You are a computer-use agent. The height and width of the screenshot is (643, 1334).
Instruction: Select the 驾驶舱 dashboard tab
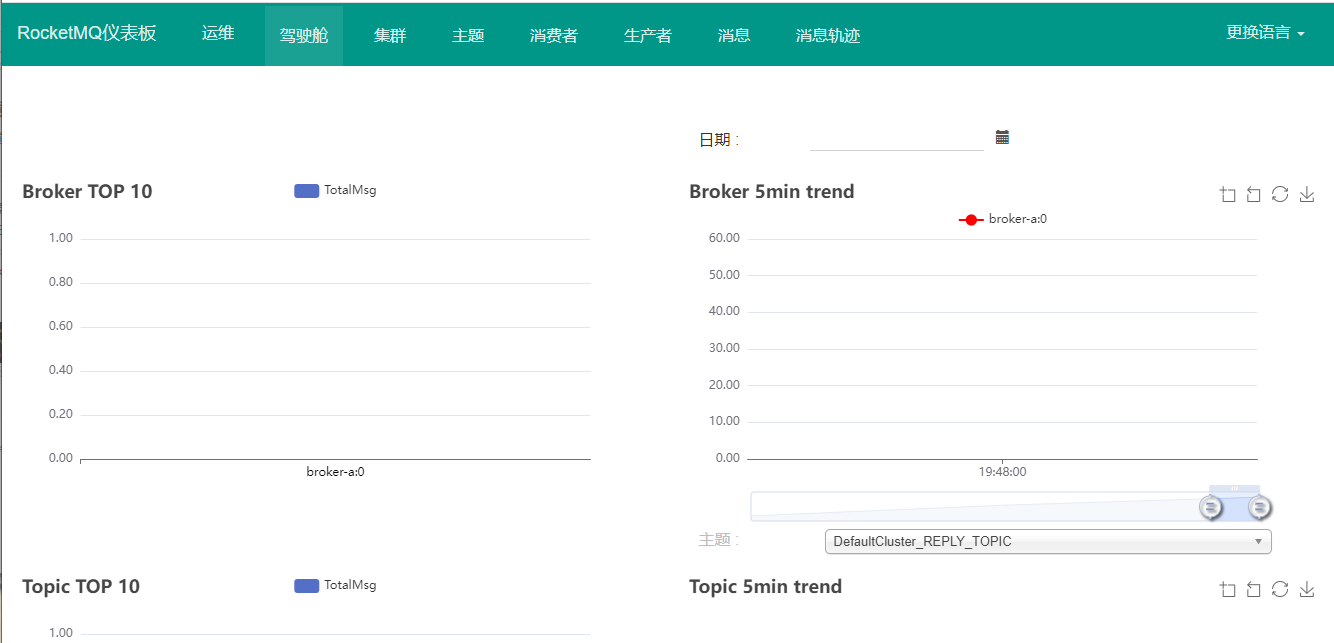point(304,36)
